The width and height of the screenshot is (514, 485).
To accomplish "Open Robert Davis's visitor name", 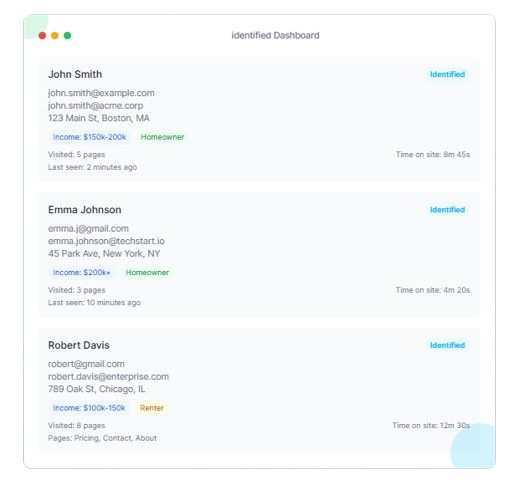I will point(79,345).
